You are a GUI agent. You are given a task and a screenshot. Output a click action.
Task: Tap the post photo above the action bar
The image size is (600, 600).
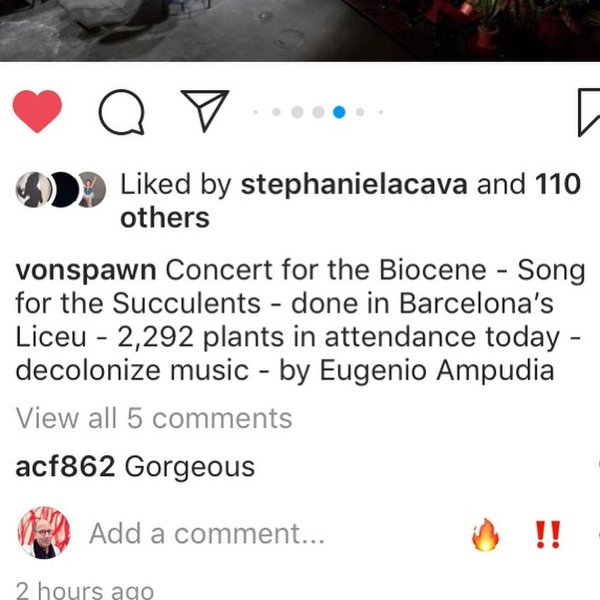click(x=300, y=30)
